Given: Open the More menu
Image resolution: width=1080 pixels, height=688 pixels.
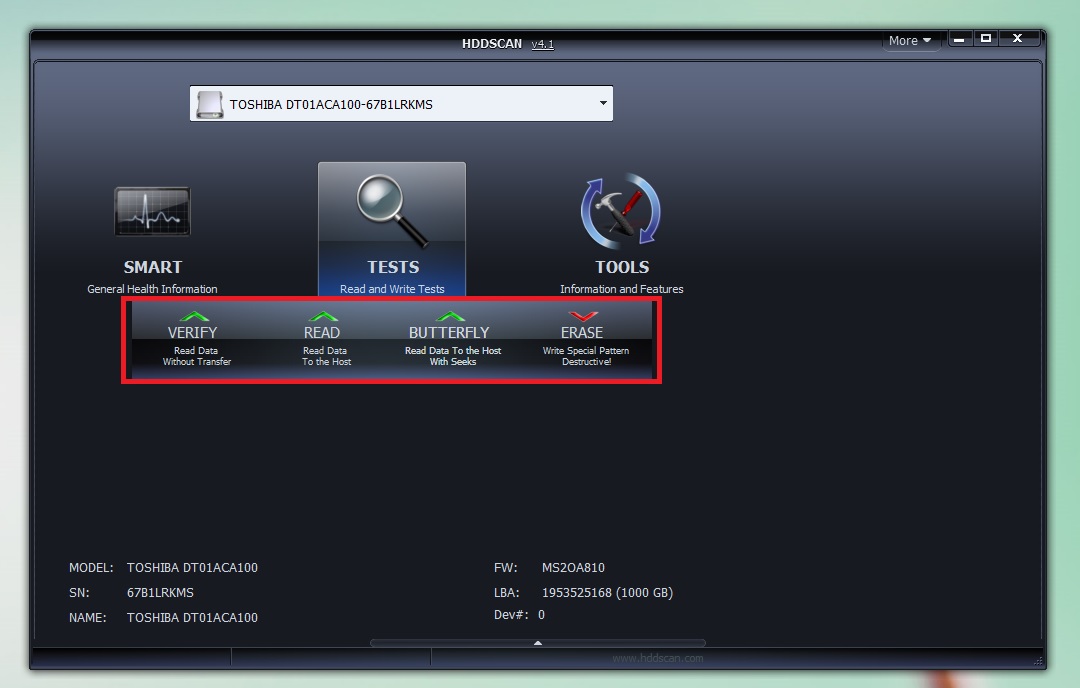Looking at the screenshot, I should [909, 41].
